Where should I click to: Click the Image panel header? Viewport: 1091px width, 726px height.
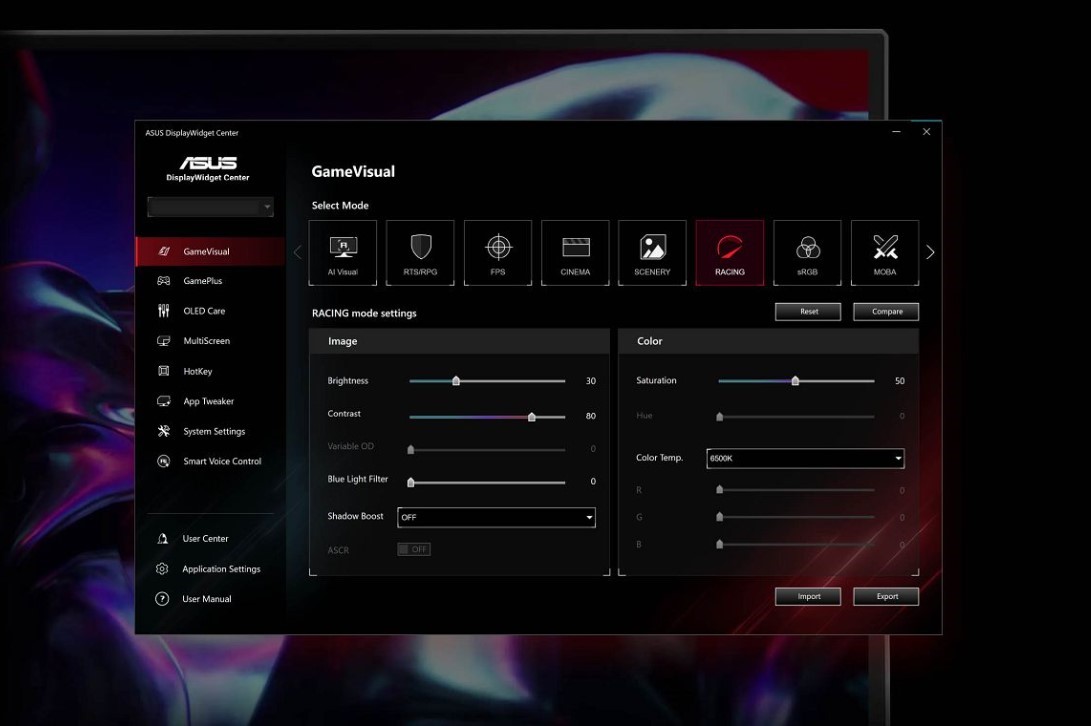point(459,341)
